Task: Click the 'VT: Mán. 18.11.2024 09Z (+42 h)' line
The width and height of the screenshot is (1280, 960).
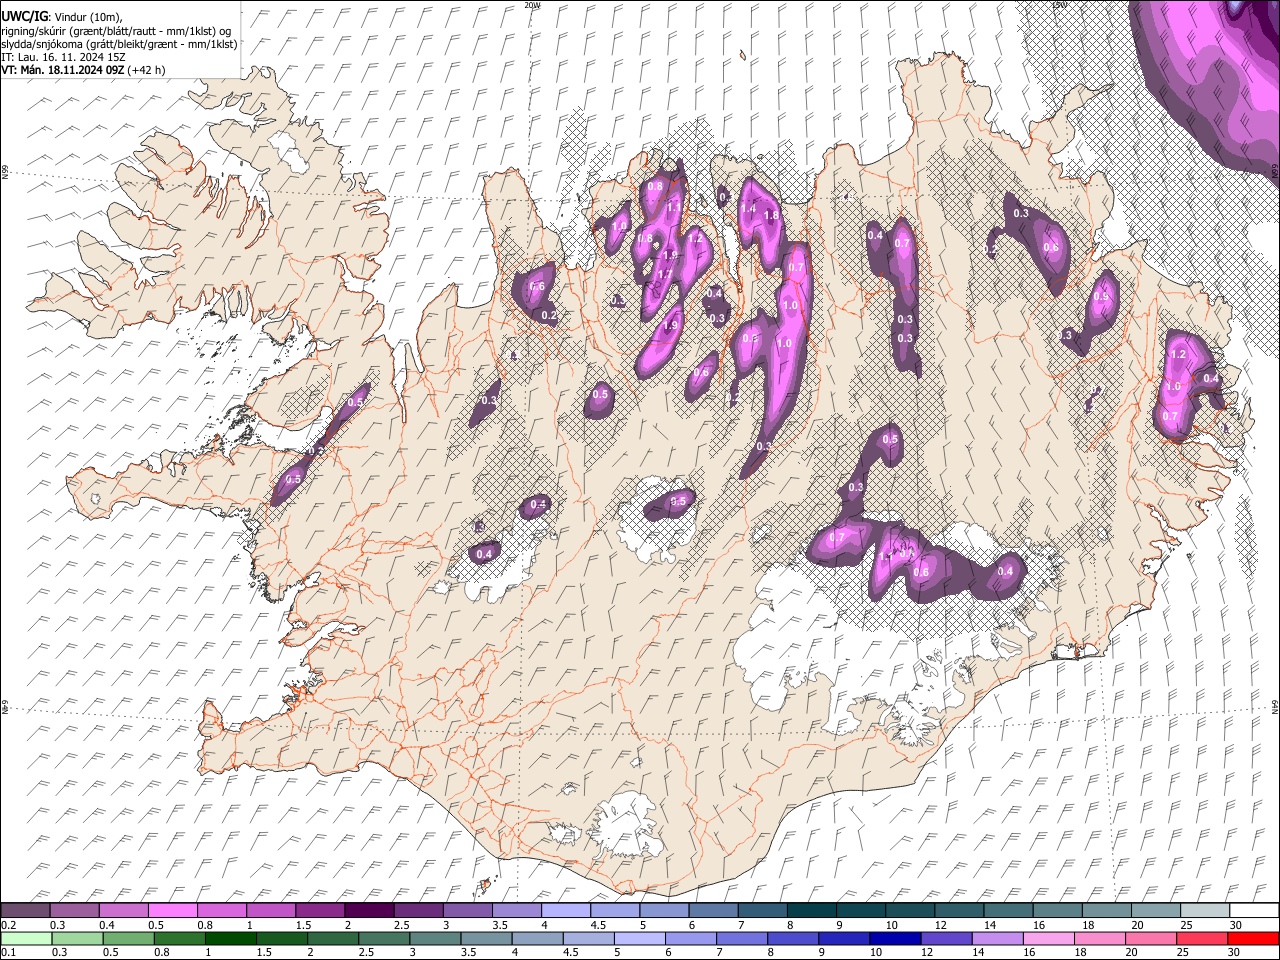Action: point(84,70)
